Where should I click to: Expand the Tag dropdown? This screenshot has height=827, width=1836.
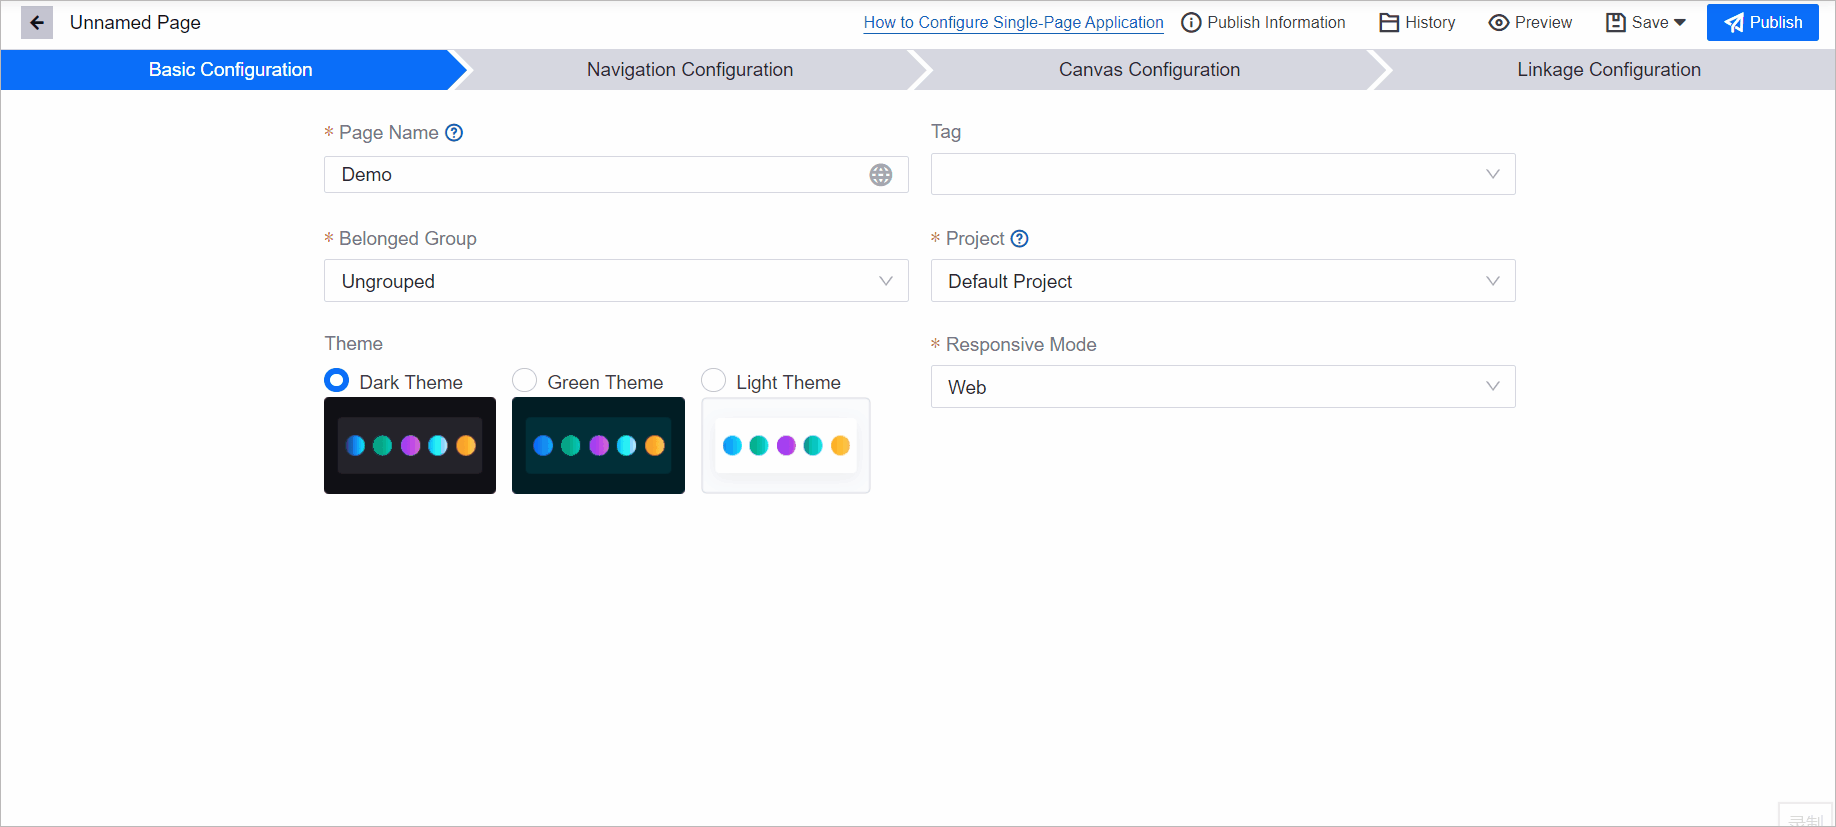(1222, 174)
